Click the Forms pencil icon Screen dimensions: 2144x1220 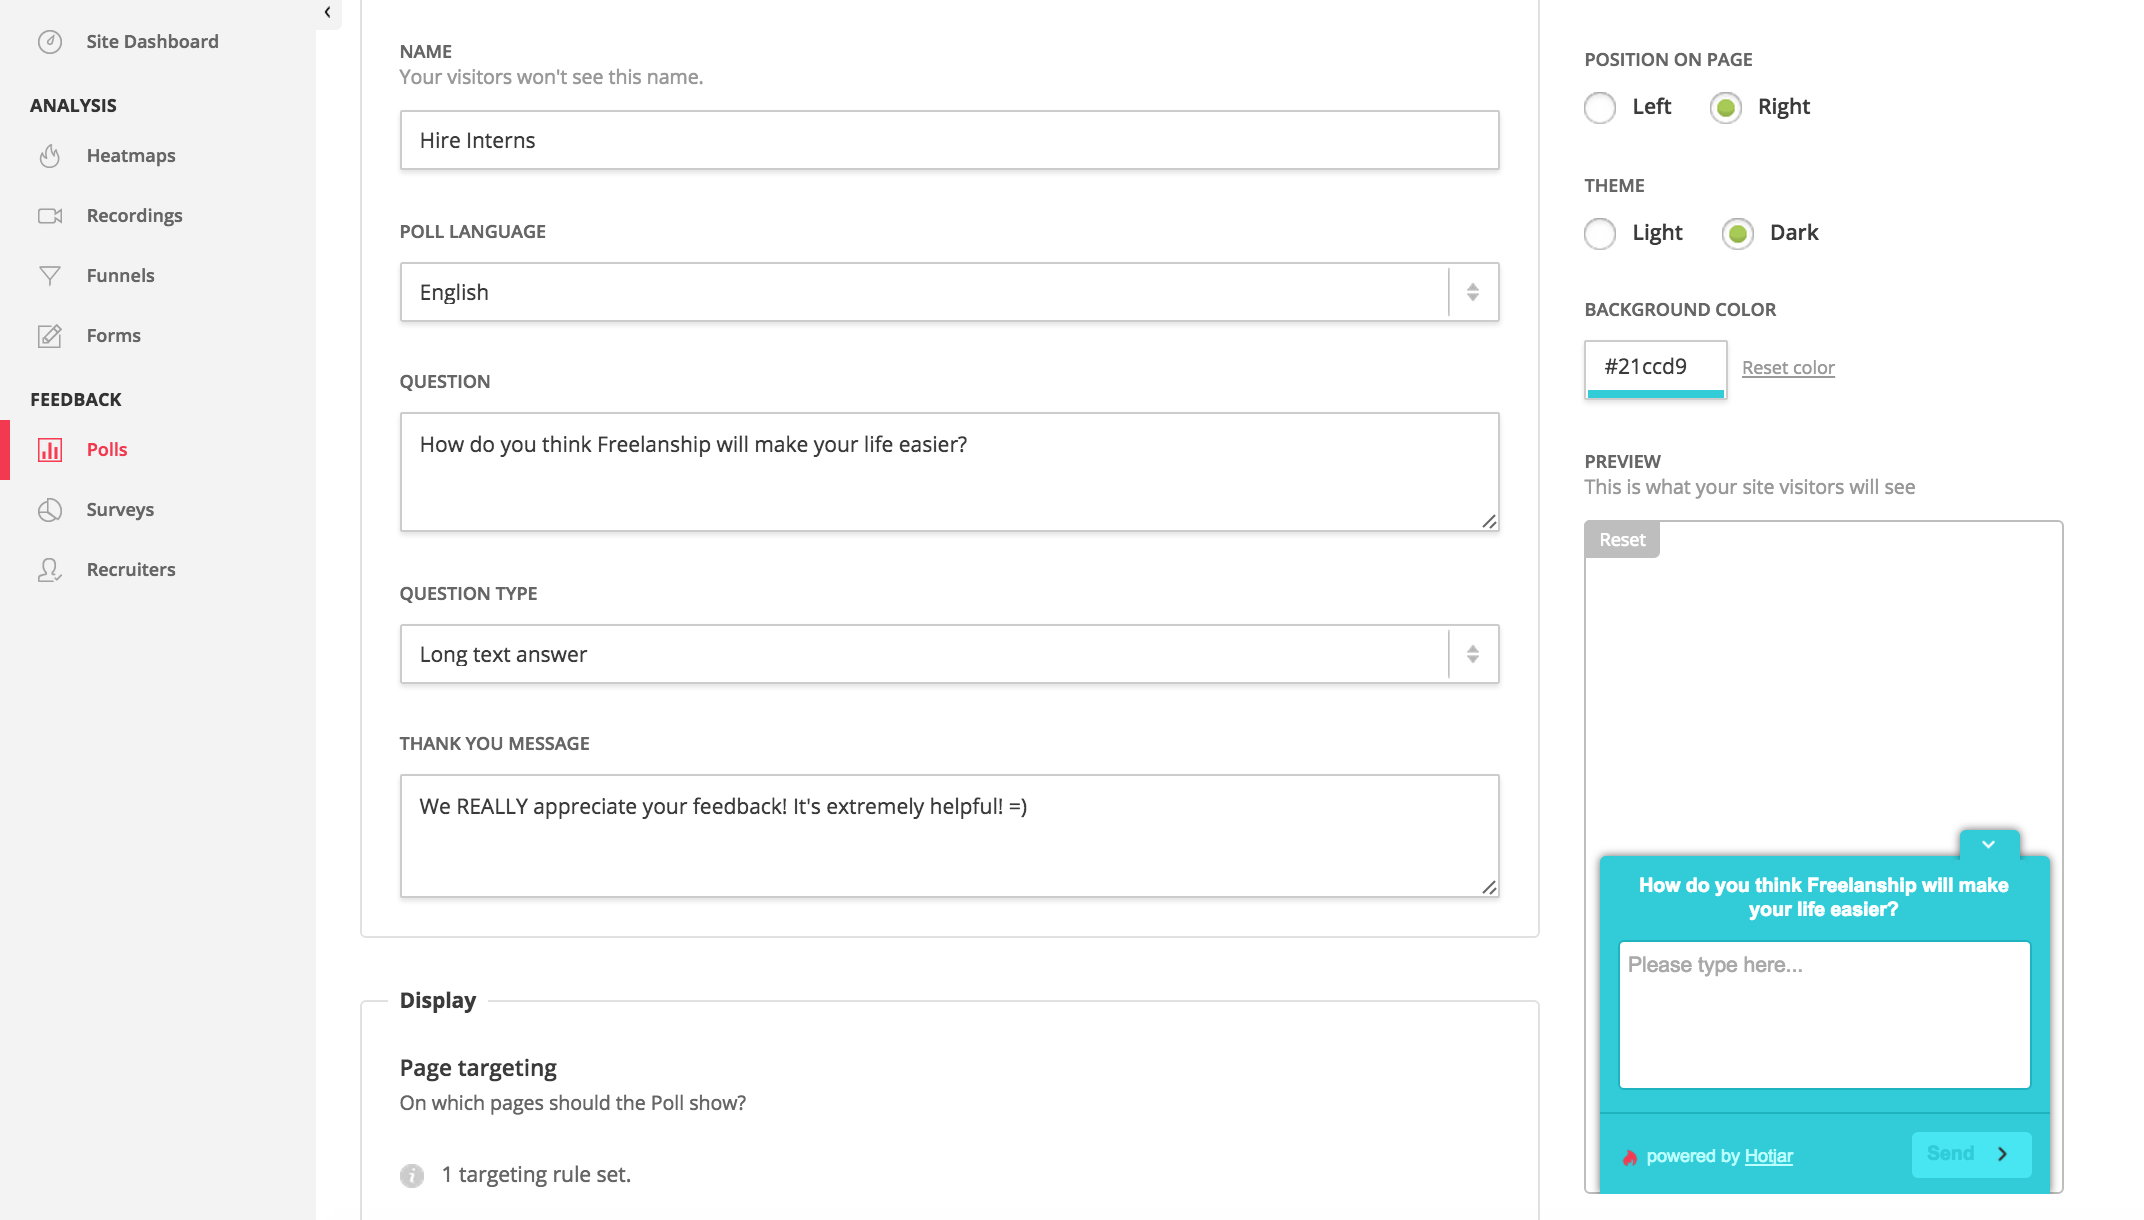50,336
